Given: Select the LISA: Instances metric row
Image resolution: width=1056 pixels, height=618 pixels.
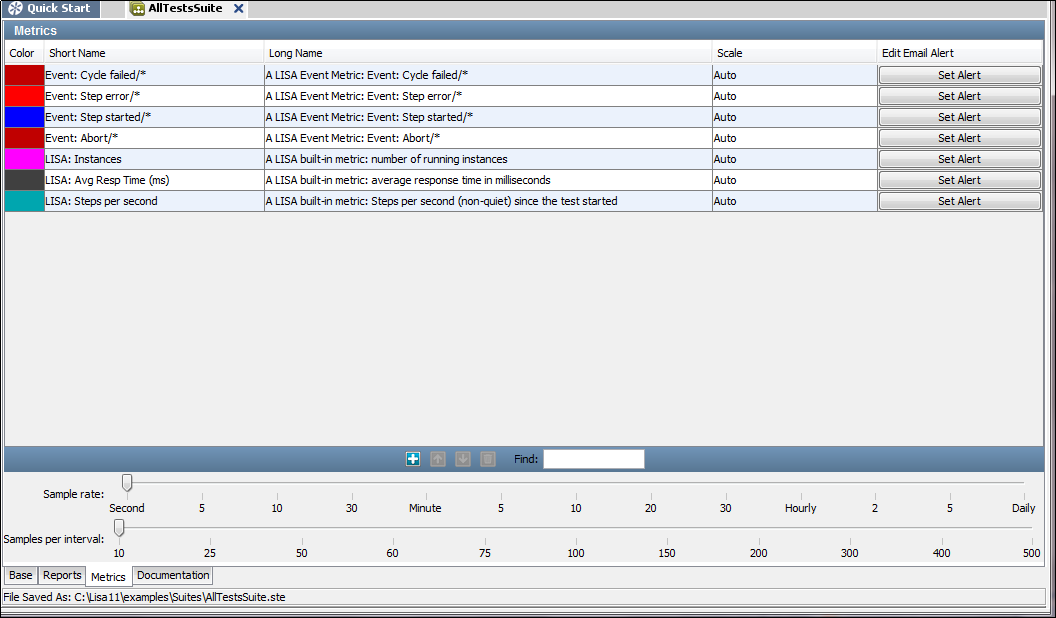Looking at the screenshot, I should [150, 158].
